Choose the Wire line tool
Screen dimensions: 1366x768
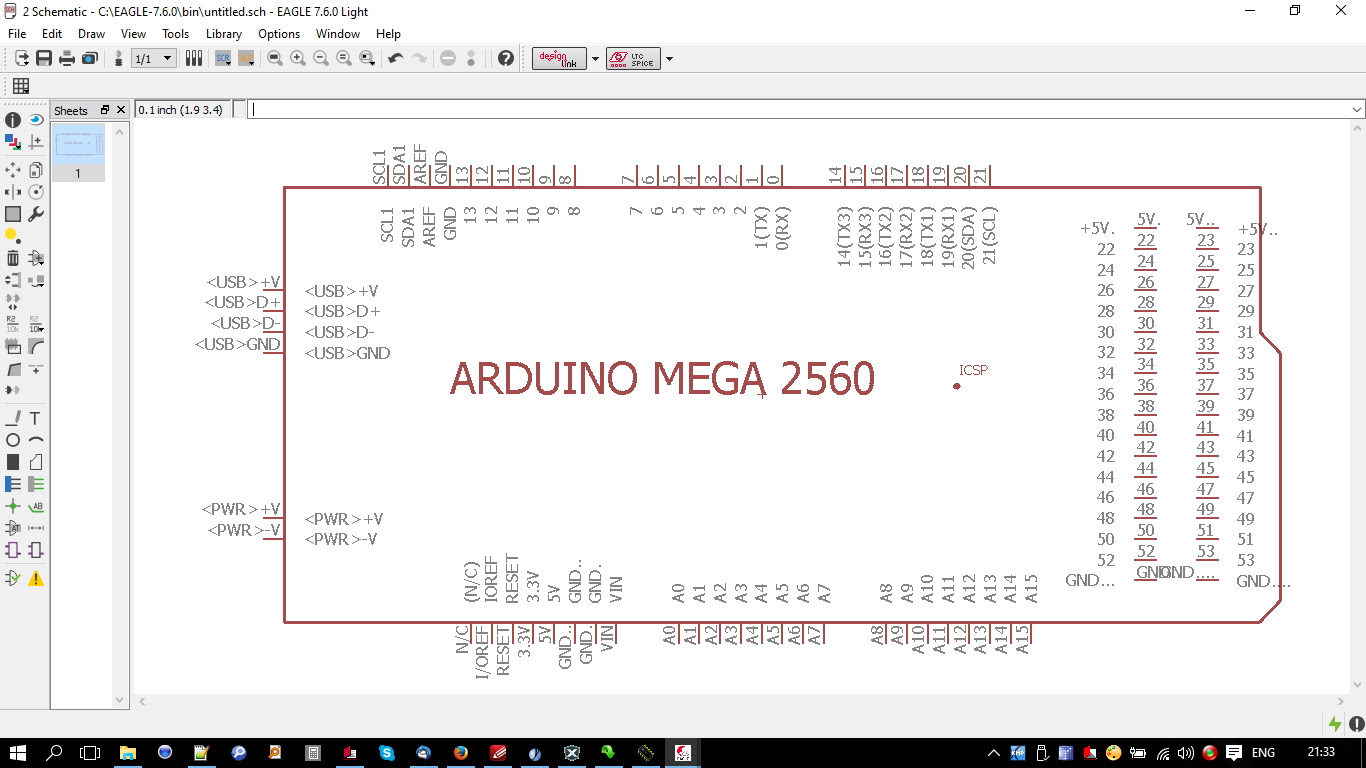pyautogui.click(x=13, y=418)
